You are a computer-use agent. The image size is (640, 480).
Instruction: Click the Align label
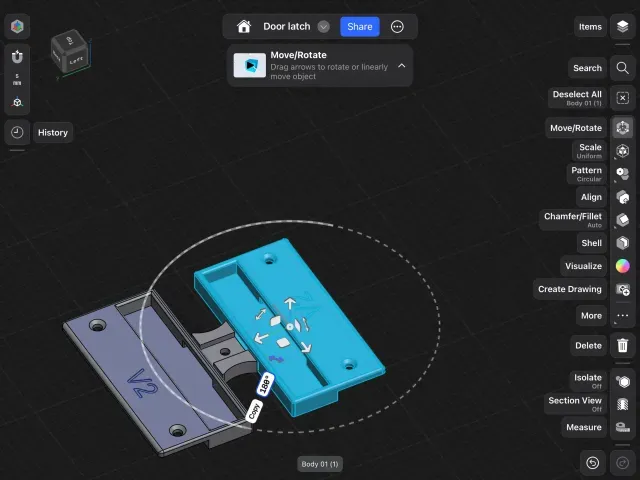[x=591, y=197]
